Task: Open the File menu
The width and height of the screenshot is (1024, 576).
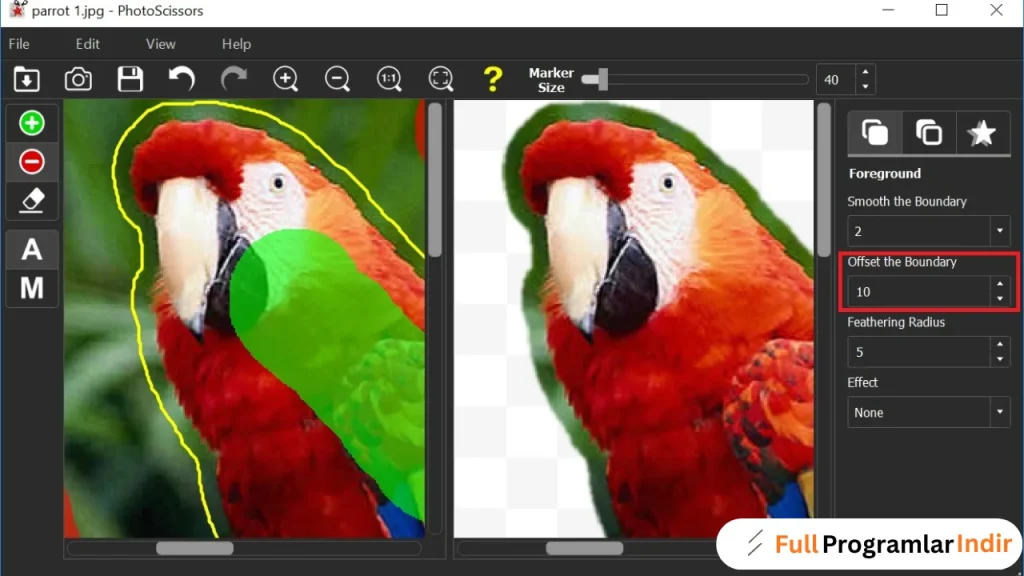Action: (x=19, y=44)
